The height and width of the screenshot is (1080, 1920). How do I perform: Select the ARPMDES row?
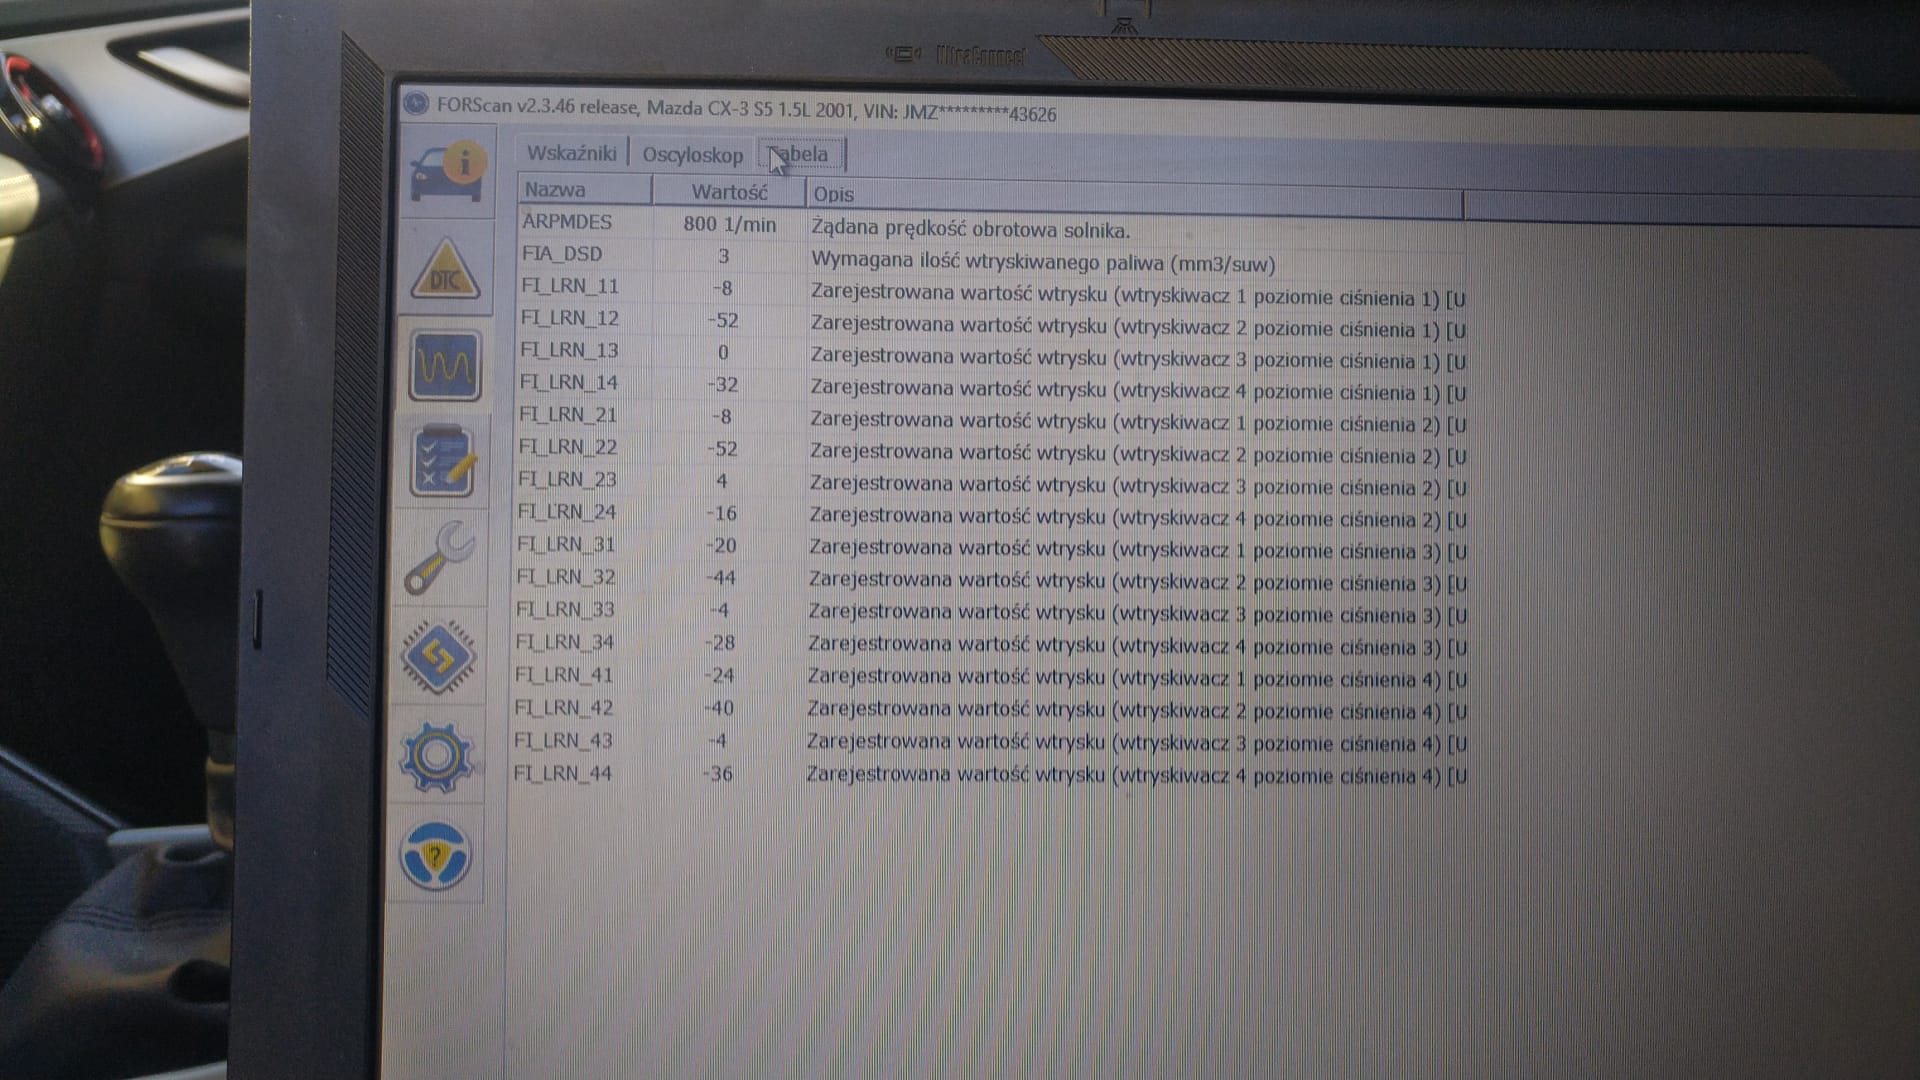click(x=567, y=222)
